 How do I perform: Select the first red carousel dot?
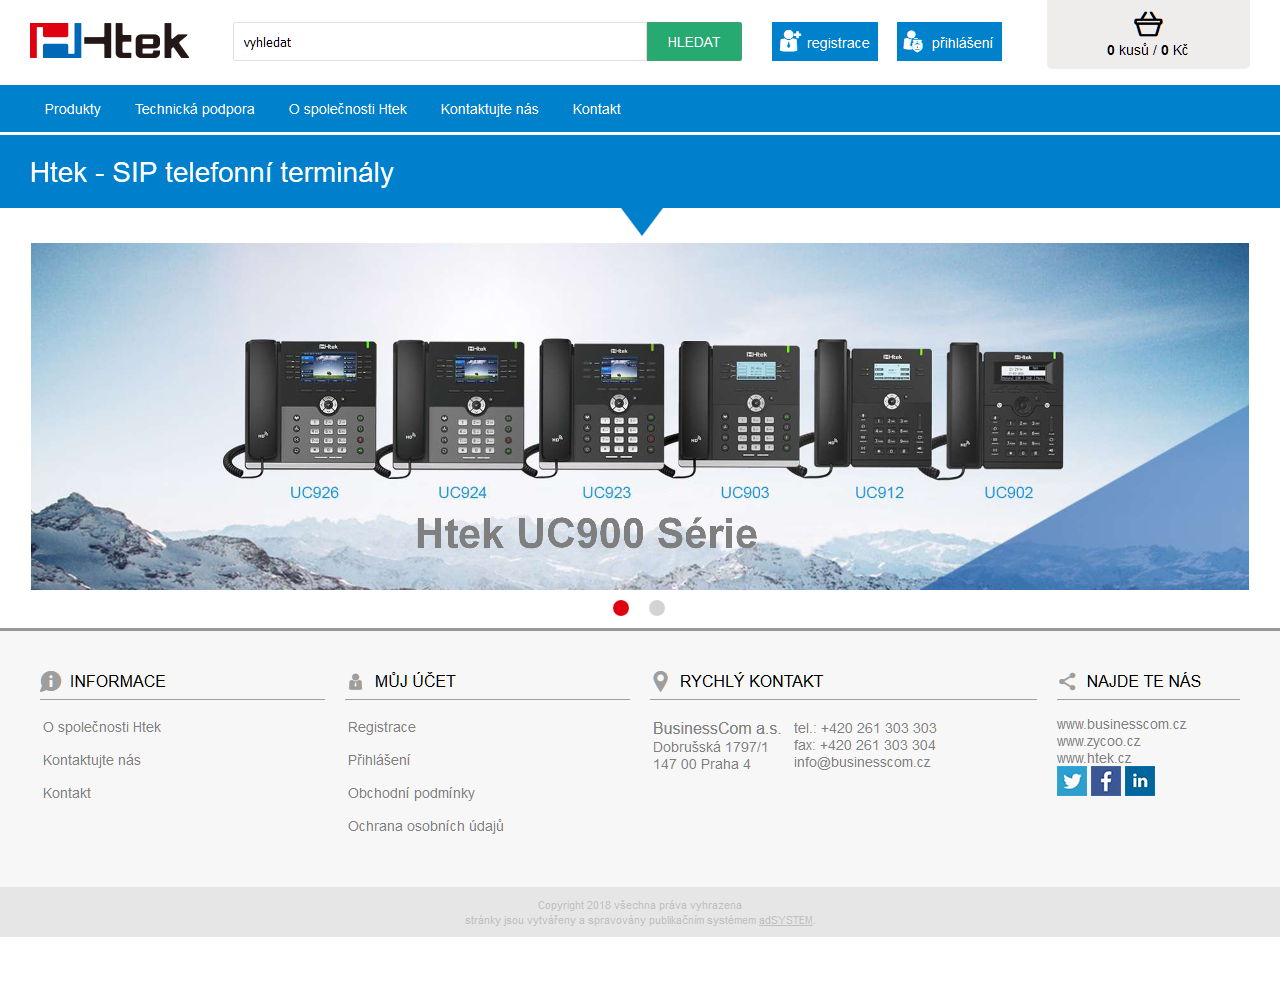pos(621,608)
